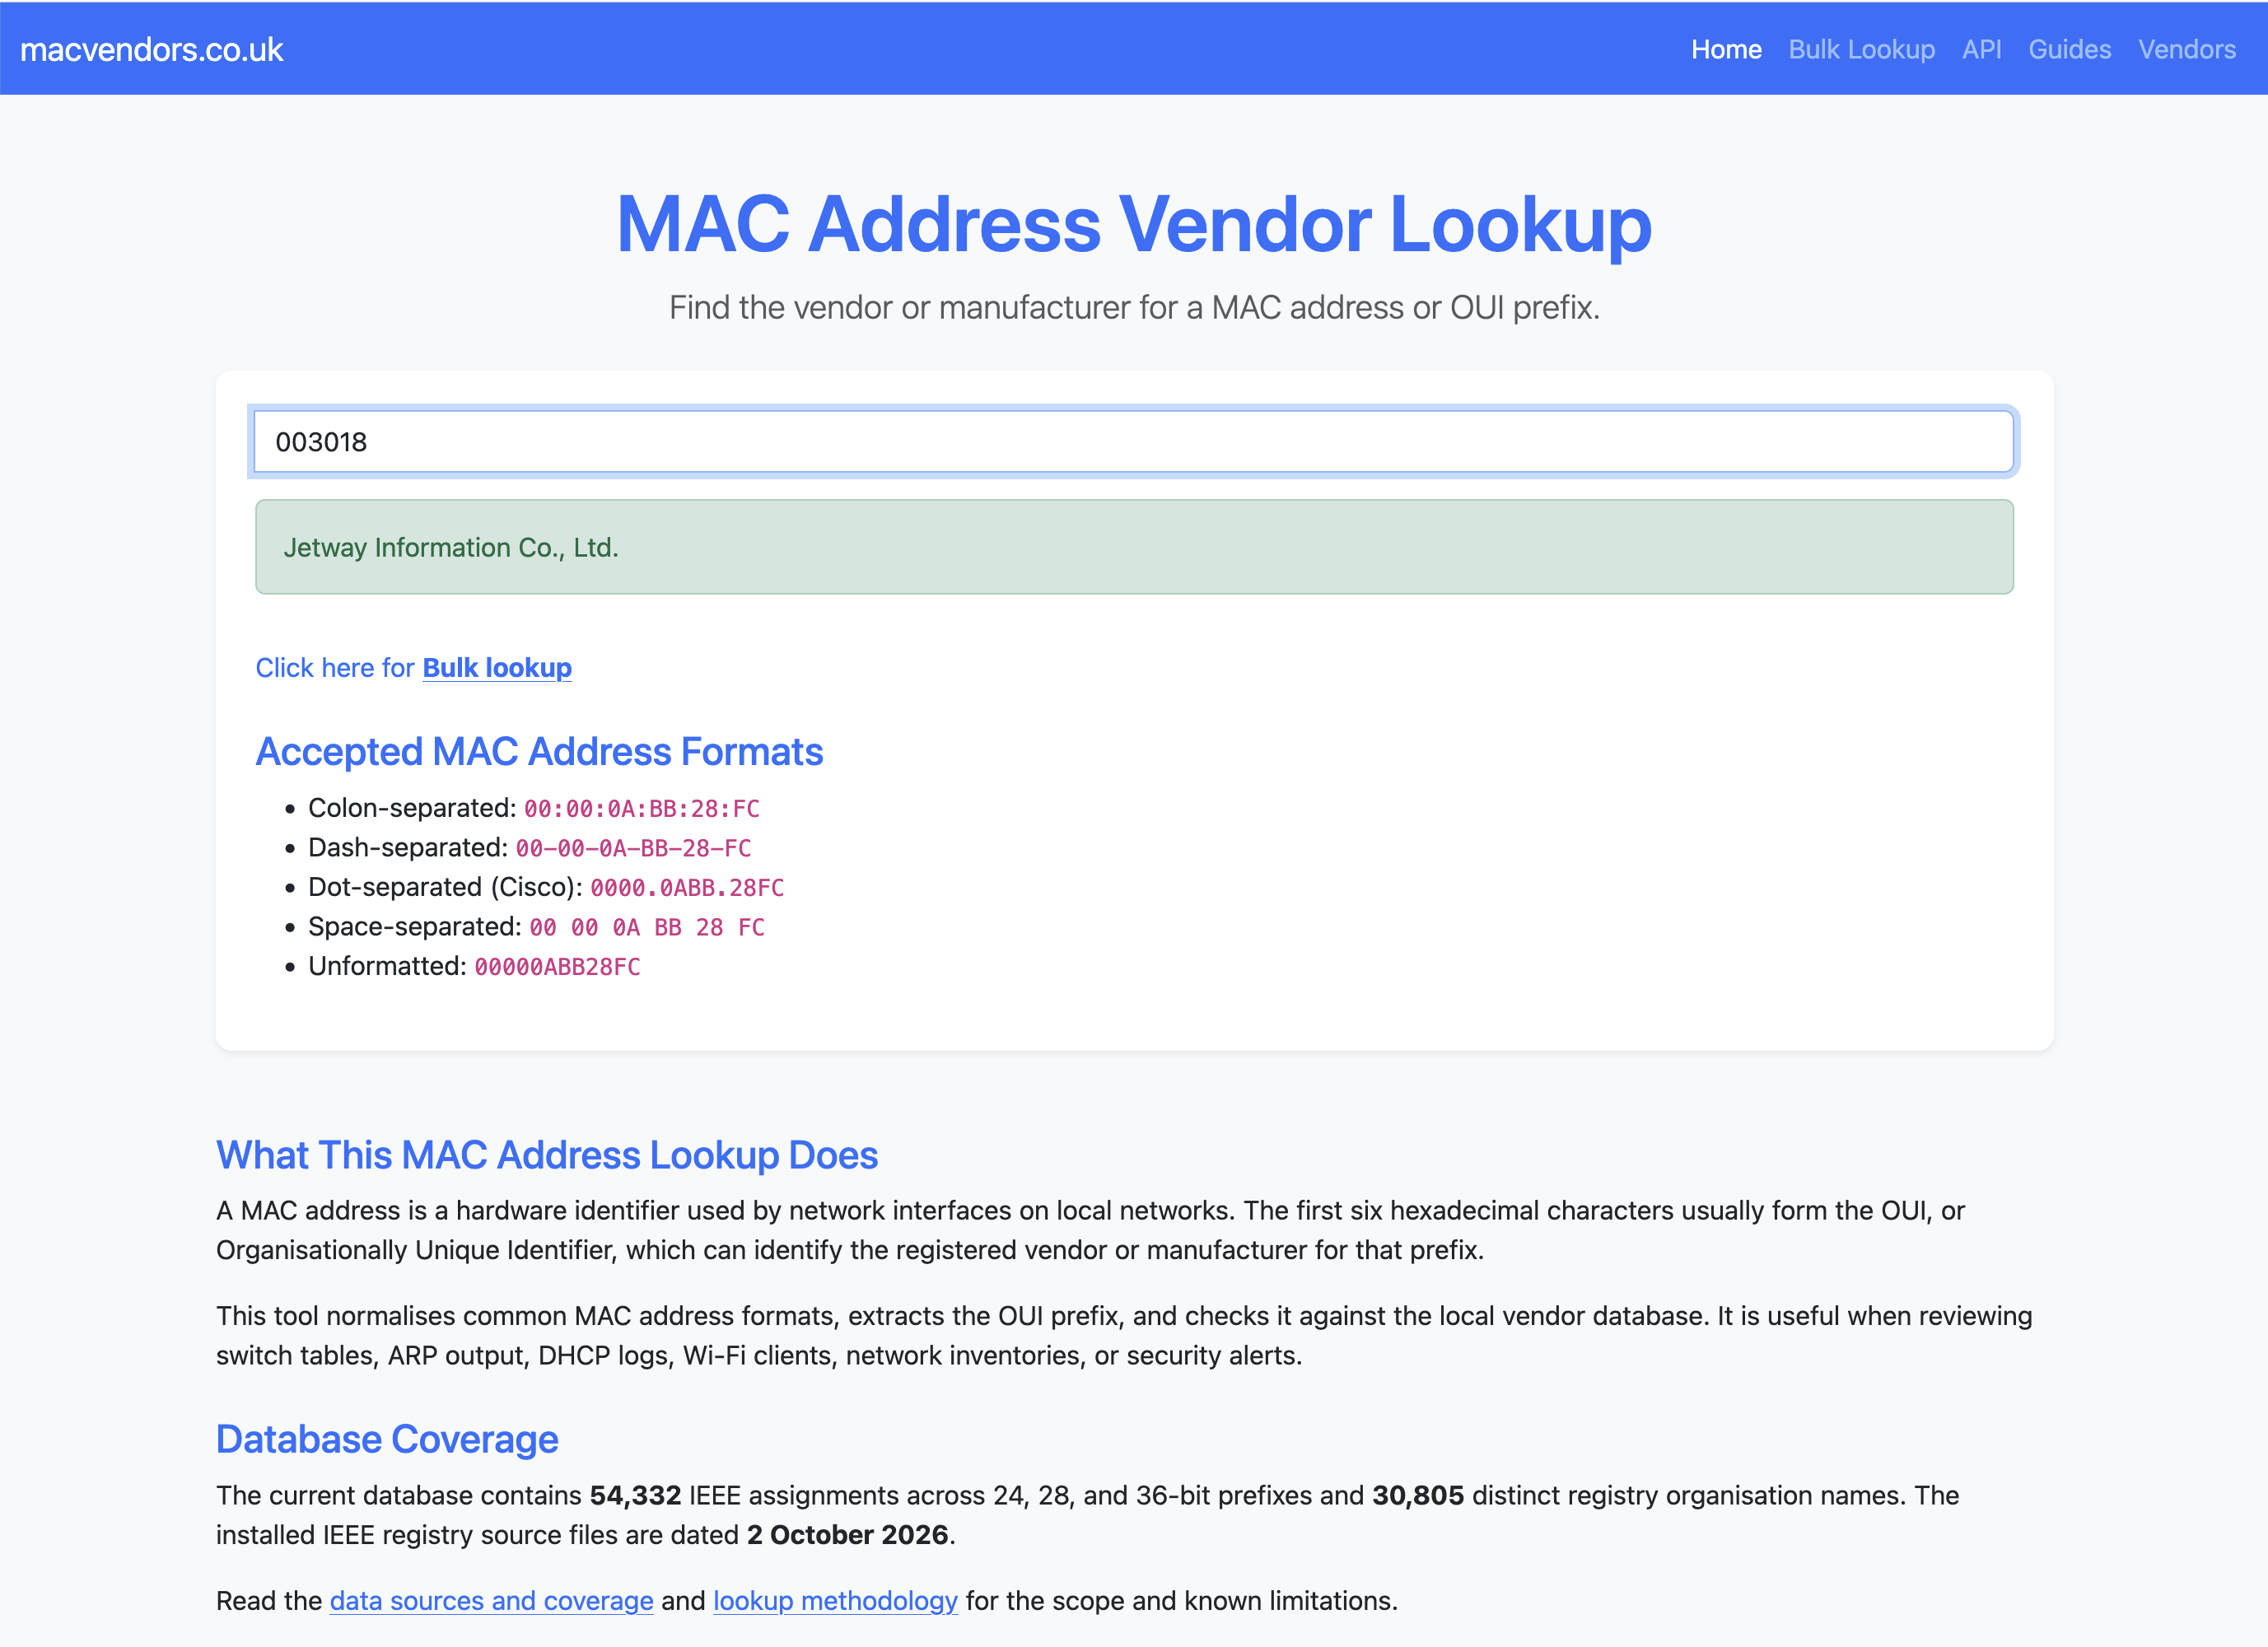Click the 30,805 organisation names figure

point(1417,1495)
